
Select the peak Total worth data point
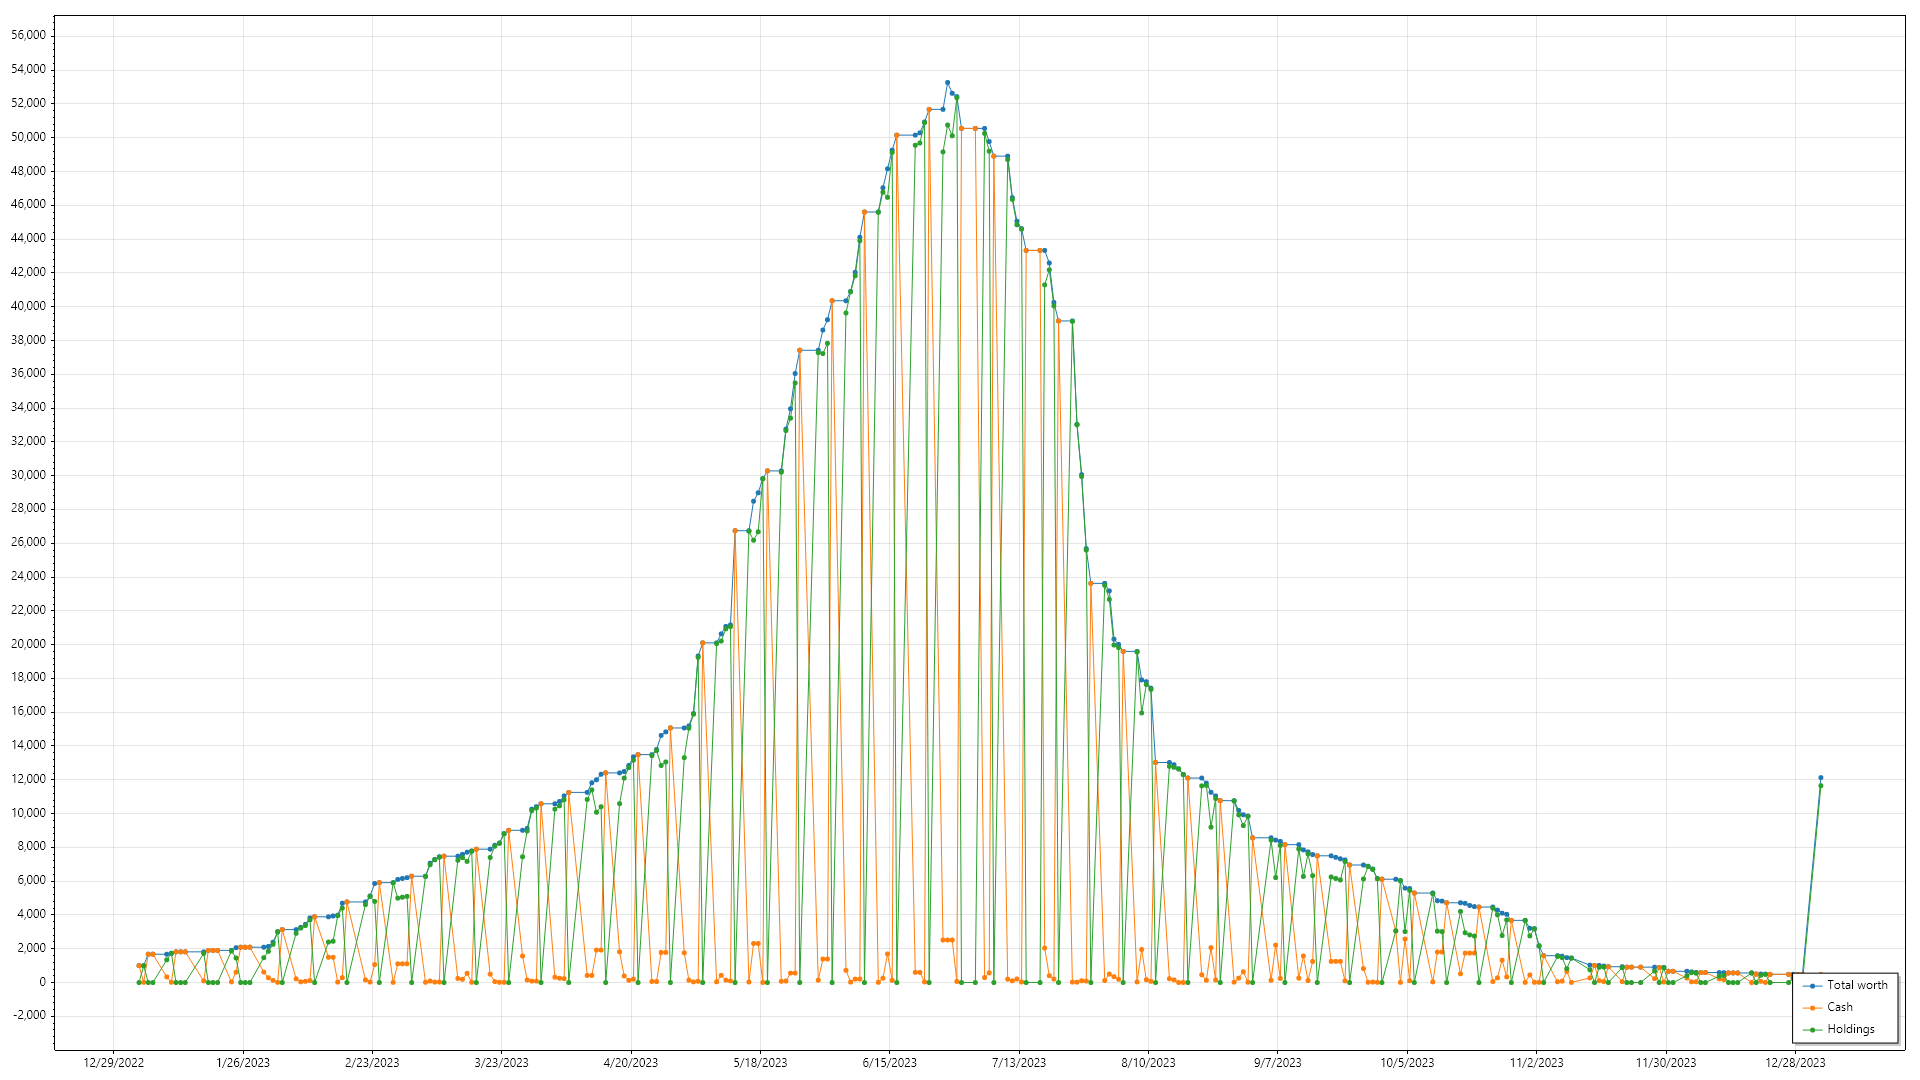point(947,83)
